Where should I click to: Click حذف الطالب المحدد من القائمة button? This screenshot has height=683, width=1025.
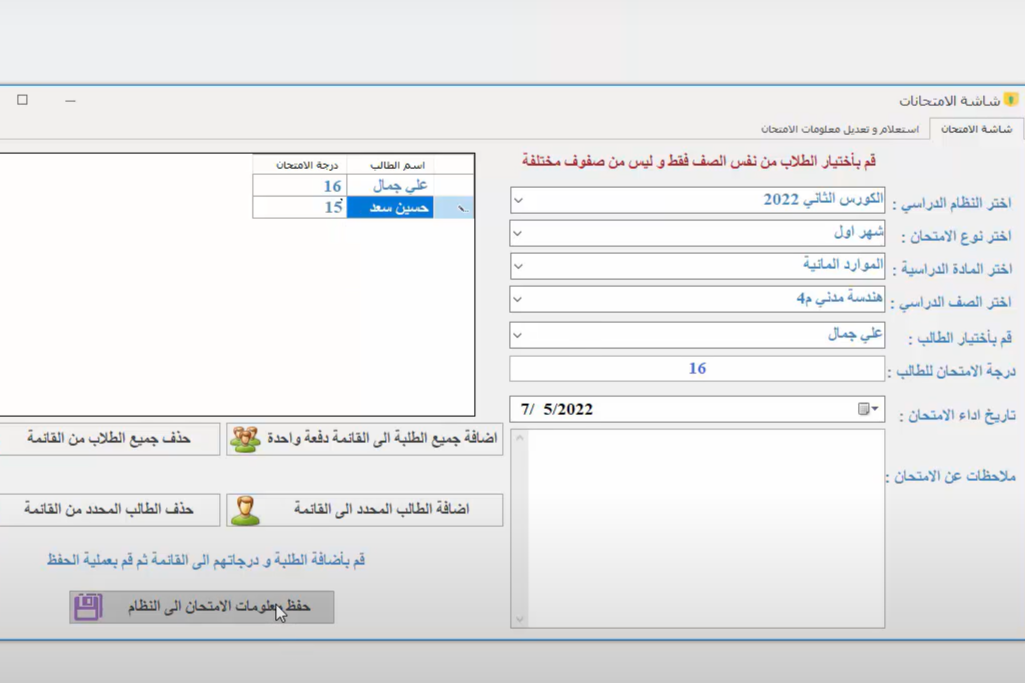(x=109, y=510)
